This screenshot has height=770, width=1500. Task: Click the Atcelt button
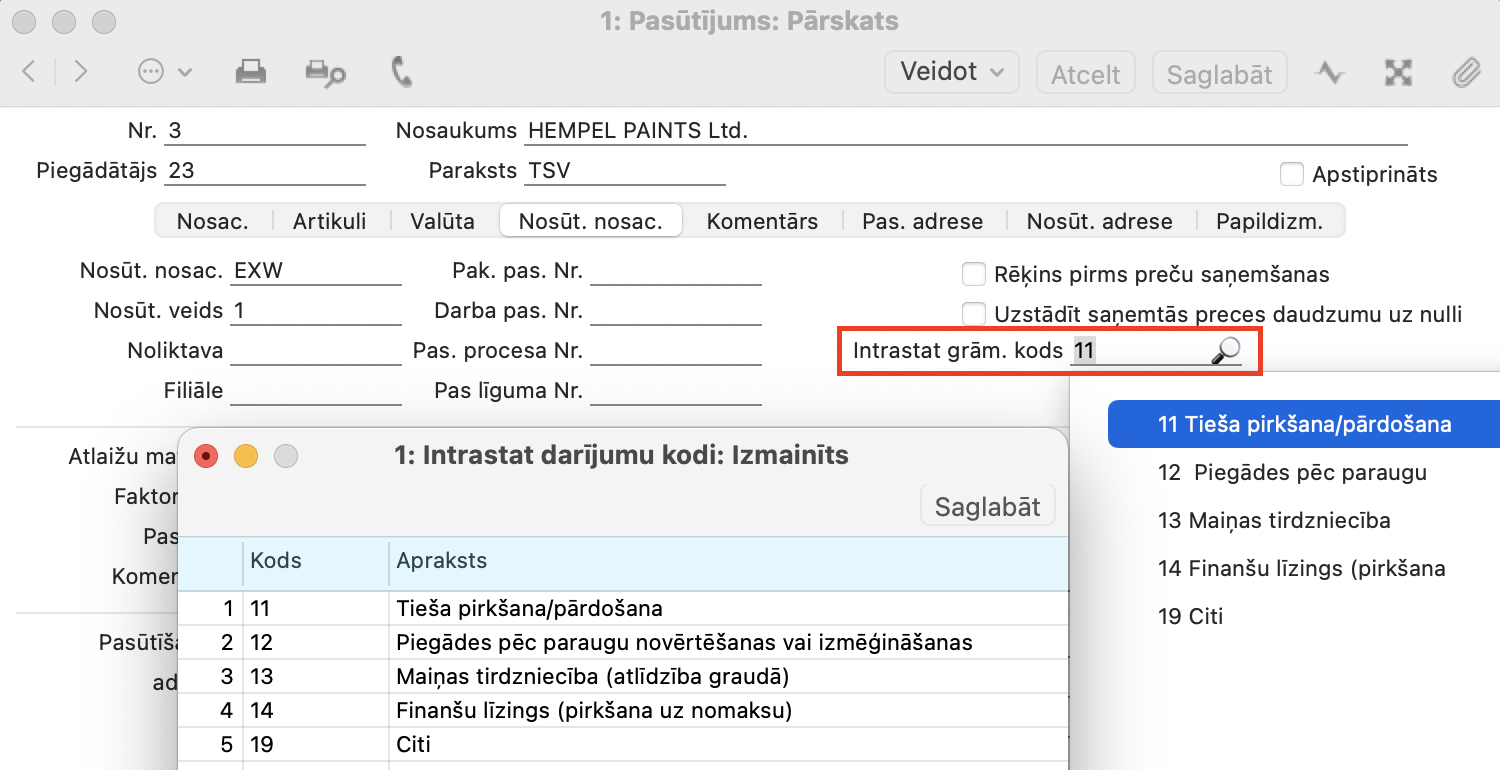[x=1085, y=74]
